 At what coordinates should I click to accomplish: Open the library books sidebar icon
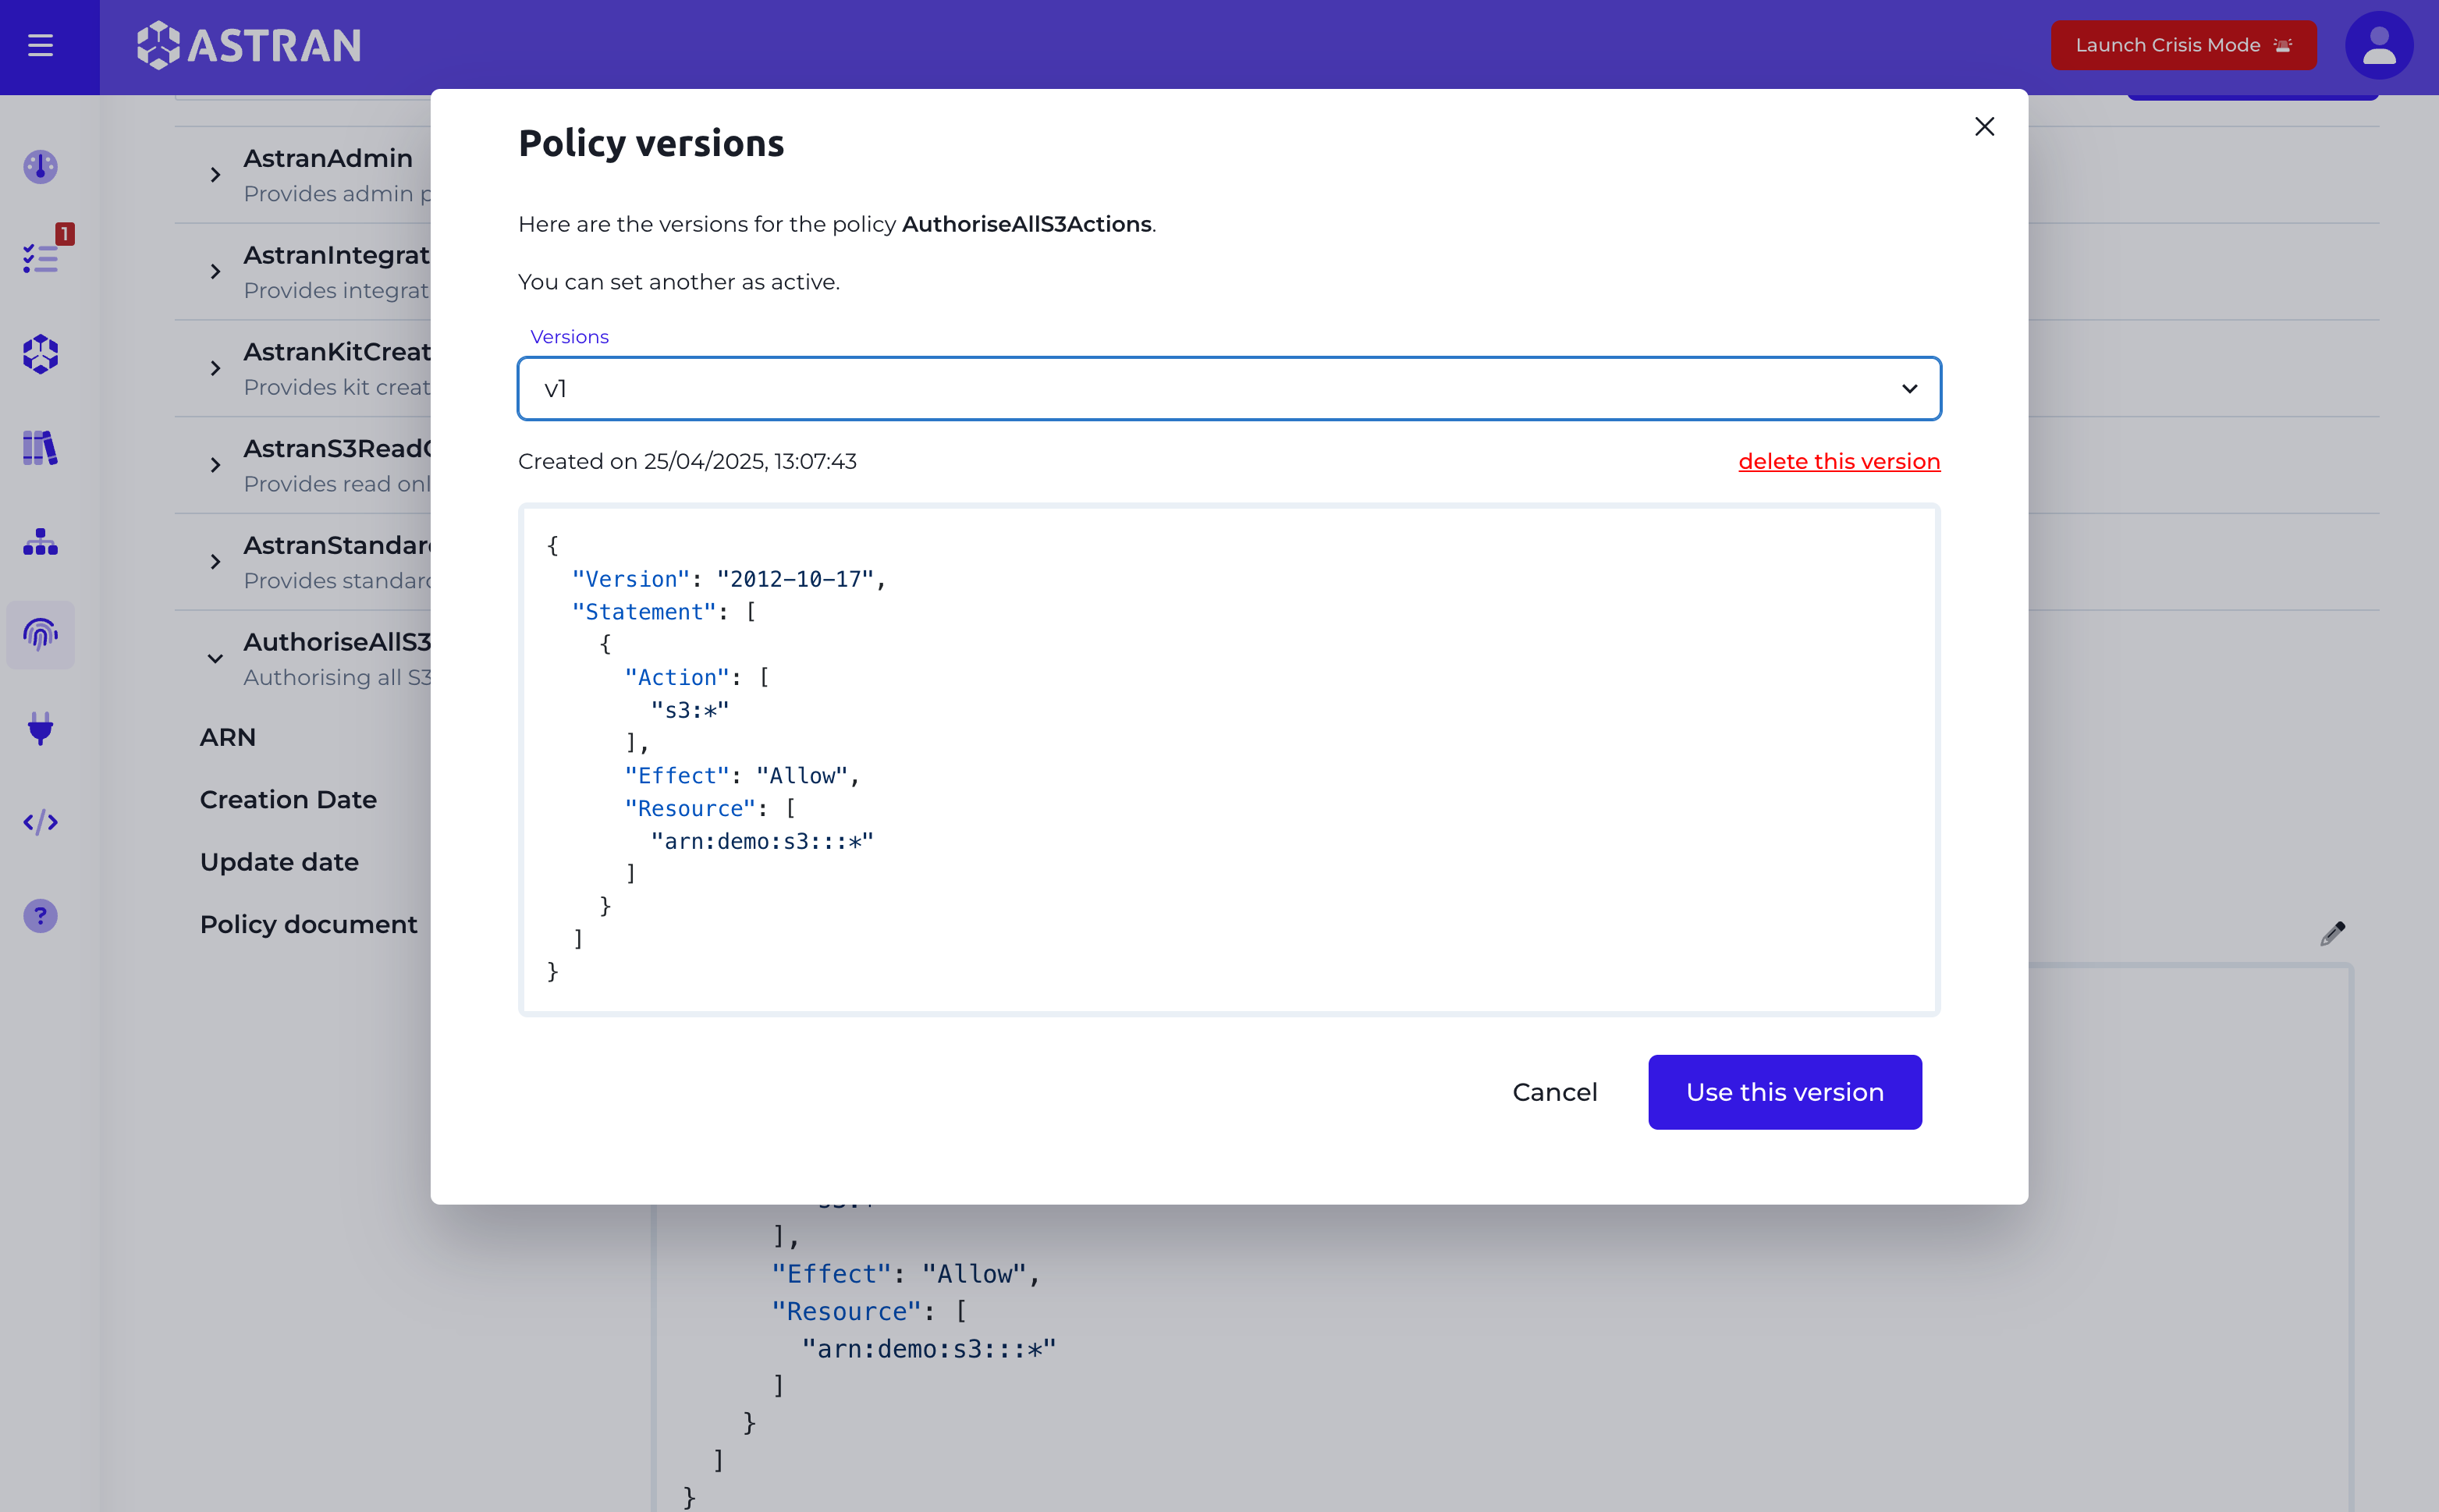(40, 447)
